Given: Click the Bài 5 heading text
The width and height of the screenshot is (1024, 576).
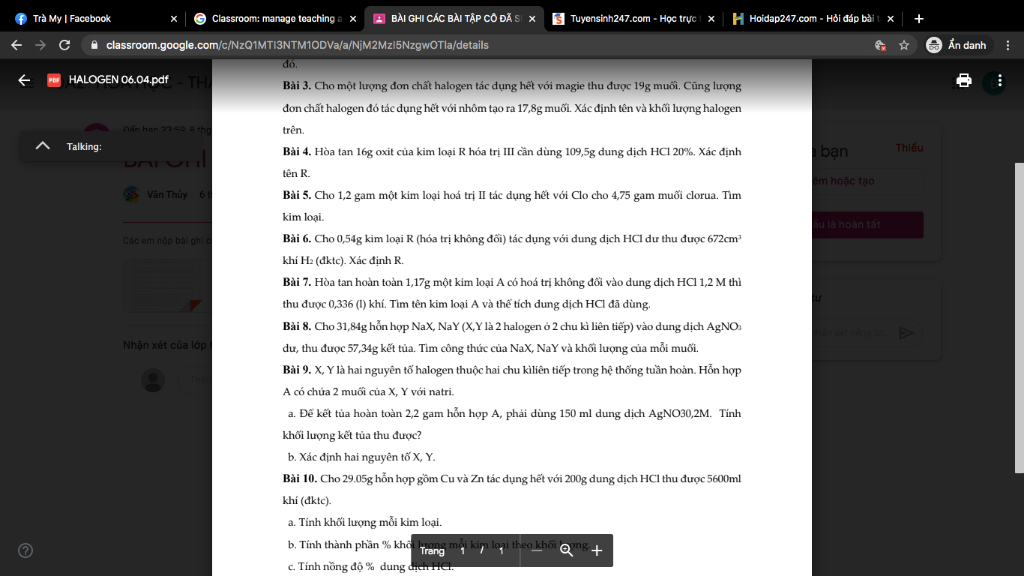Looking at the screenshot, I should [x=296, y=195].
